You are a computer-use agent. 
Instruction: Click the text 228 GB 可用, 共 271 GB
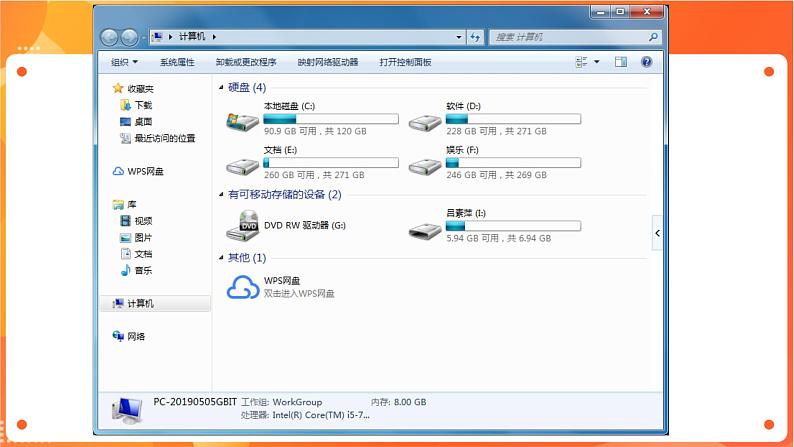pyautogui.click(x=496, y=131)
